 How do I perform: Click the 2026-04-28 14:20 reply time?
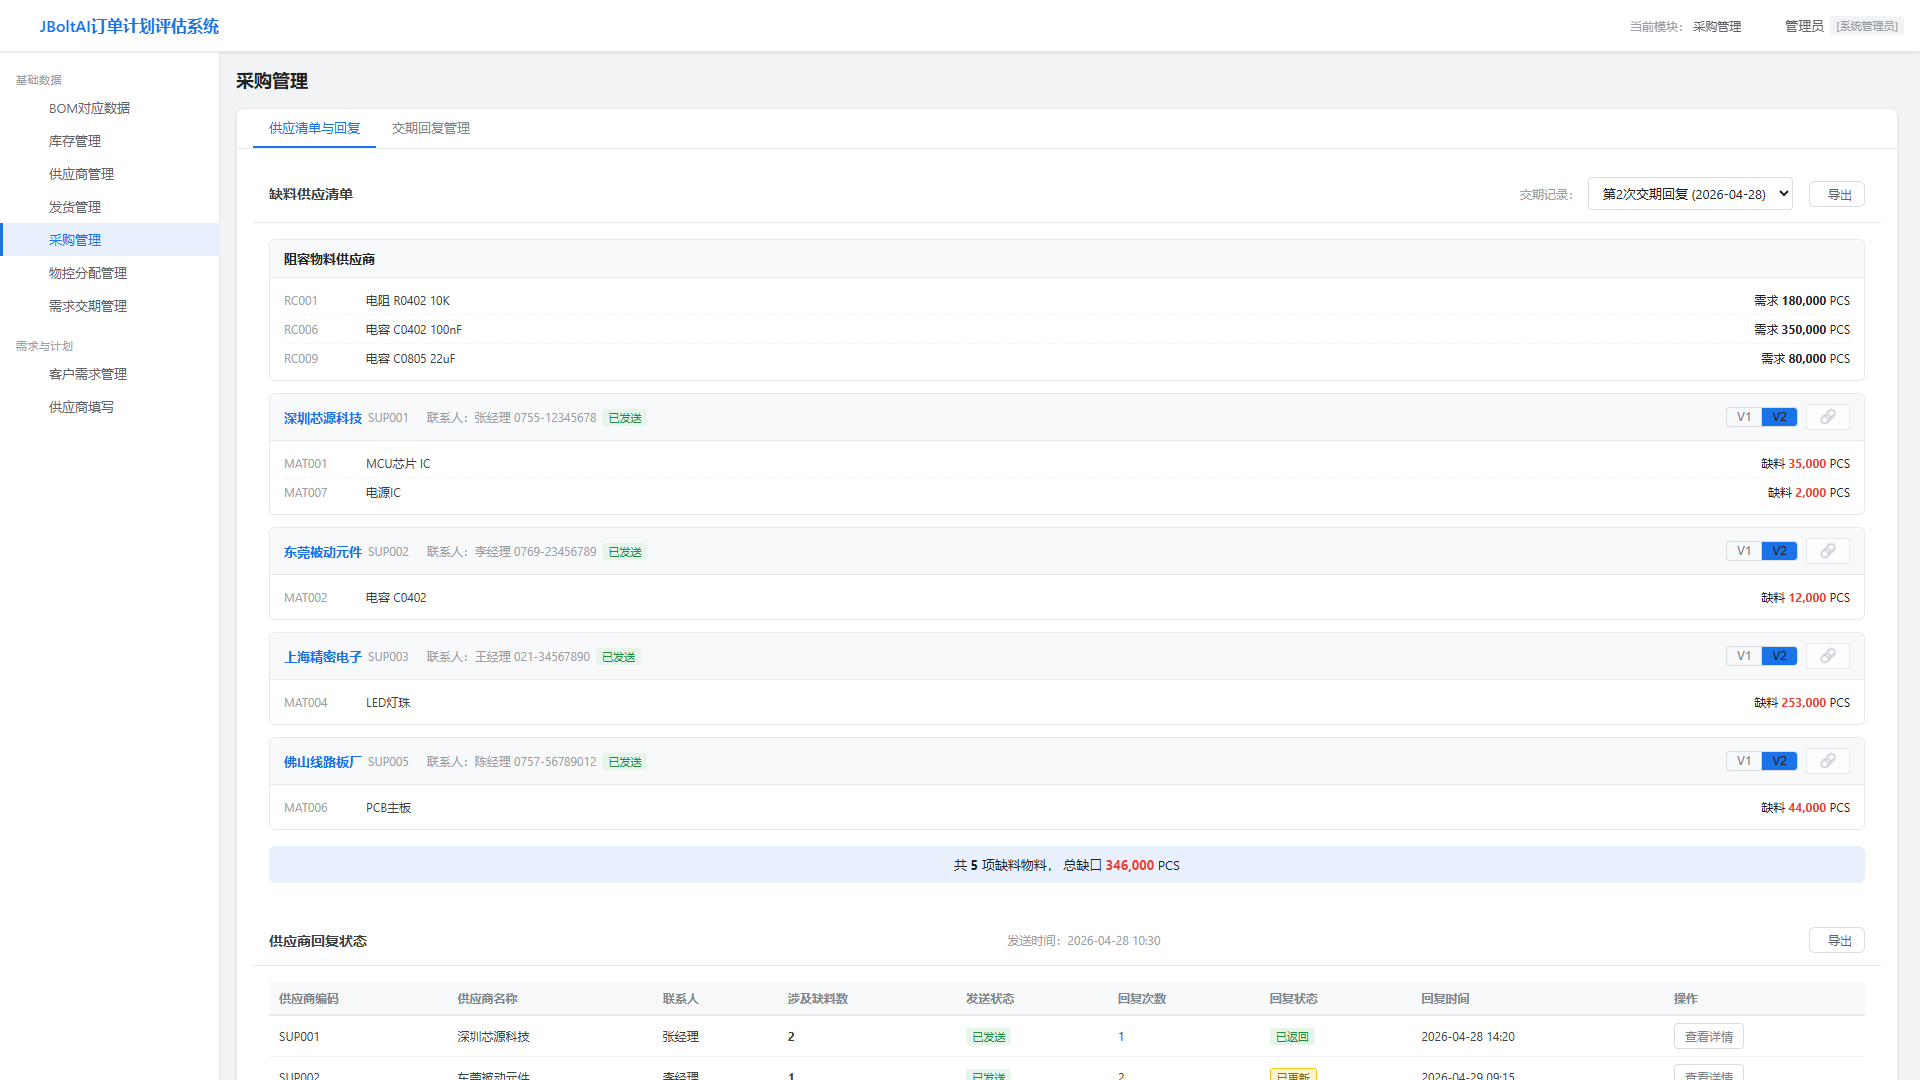coord(1467,1037)
